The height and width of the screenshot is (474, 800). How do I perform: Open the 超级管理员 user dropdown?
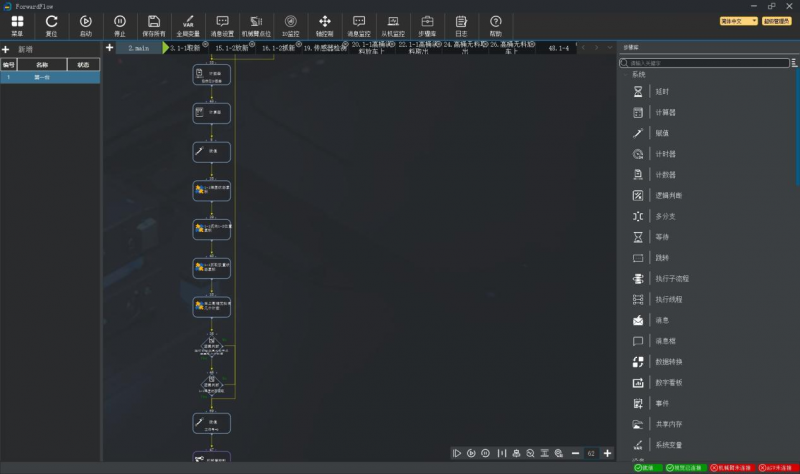pos(778,20)
